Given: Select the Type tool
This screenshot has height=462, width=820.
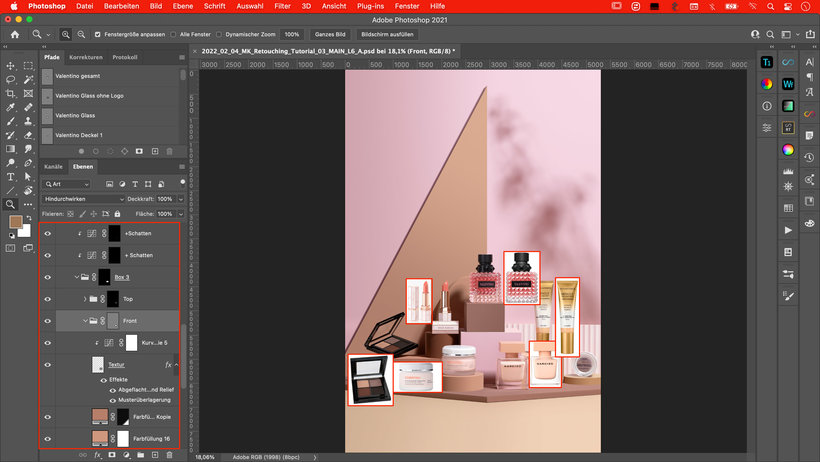Looking at the screenshot, I should coord(10,177).
